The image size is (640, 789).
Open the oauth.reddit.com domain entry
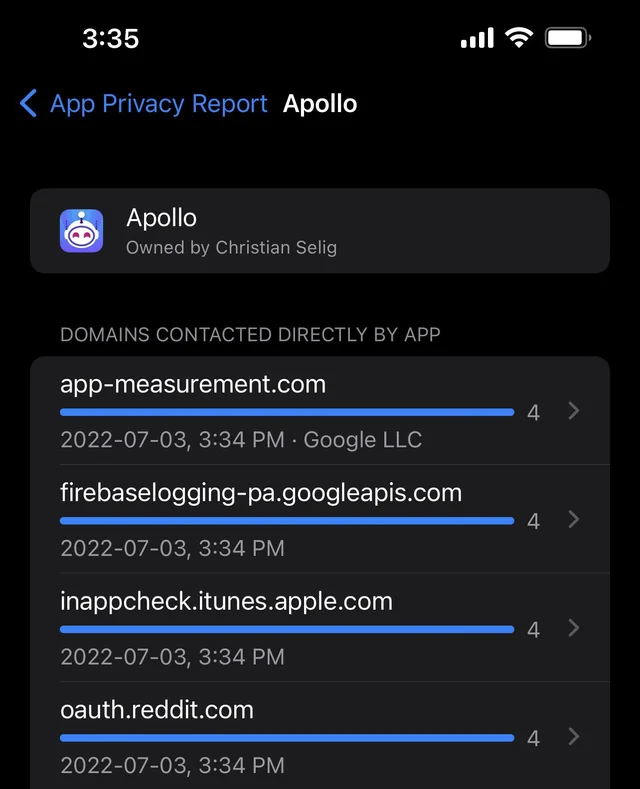click(x=320, y=736)
